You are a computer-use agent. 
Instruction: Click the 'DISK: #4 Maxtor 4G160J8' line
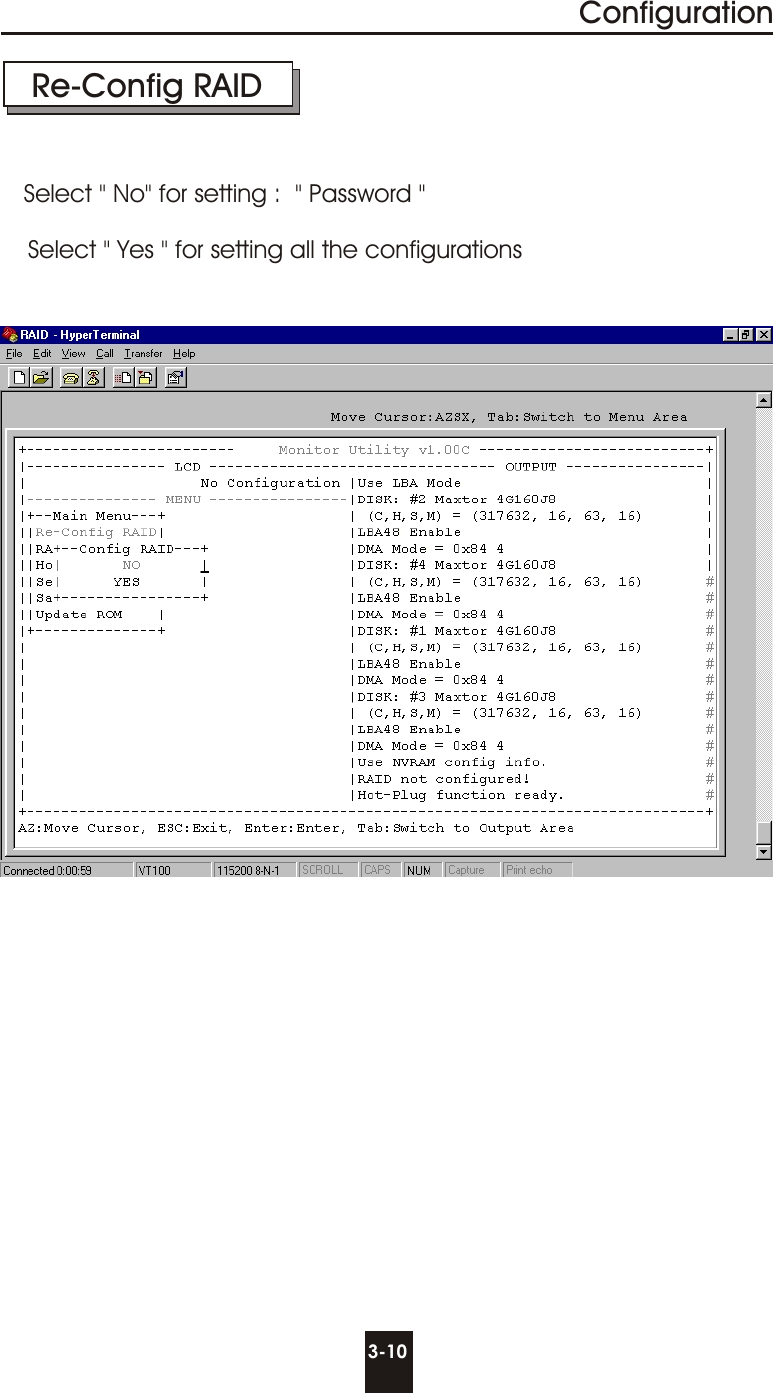pyautogui.click(x=457, y=565)
